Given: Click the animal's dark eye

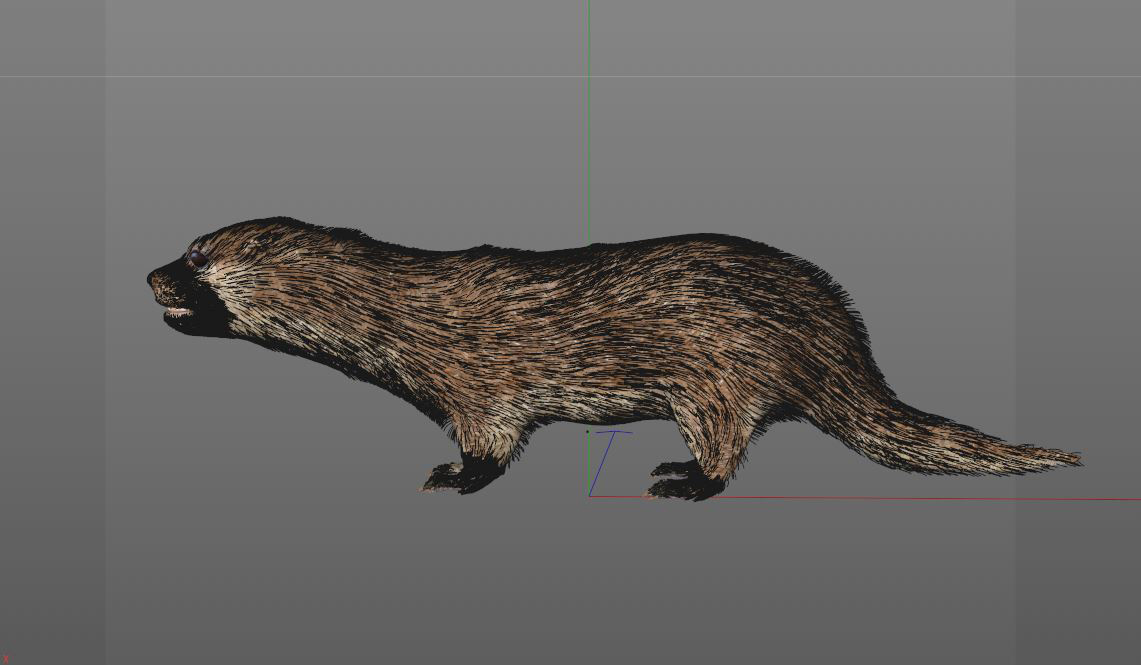Looking at the screenshot, I should click(198, 258).
